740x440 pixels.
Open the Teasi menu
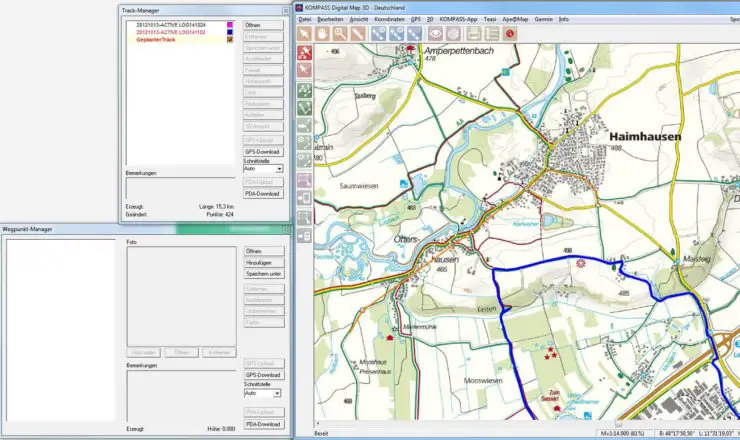[490, 19]
